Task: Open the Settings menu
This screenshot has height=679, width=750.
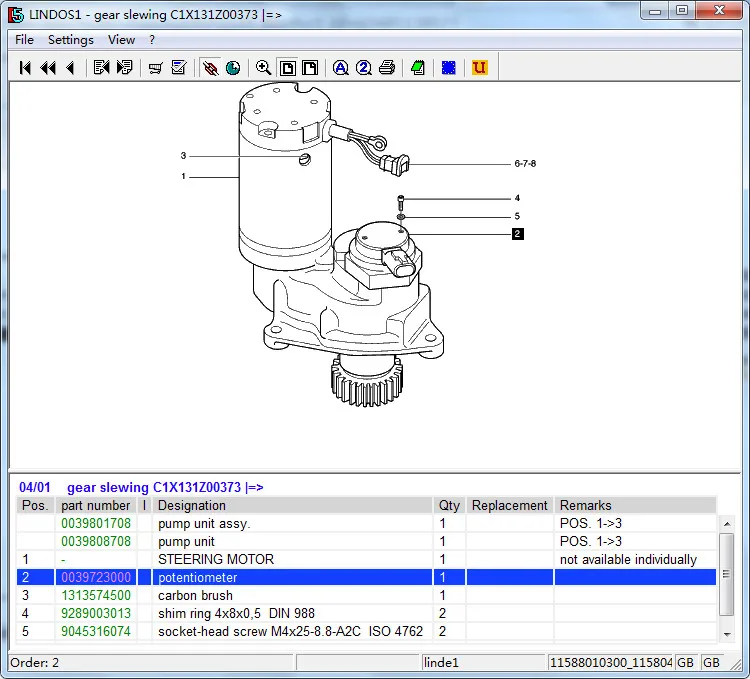Action: 71,40
